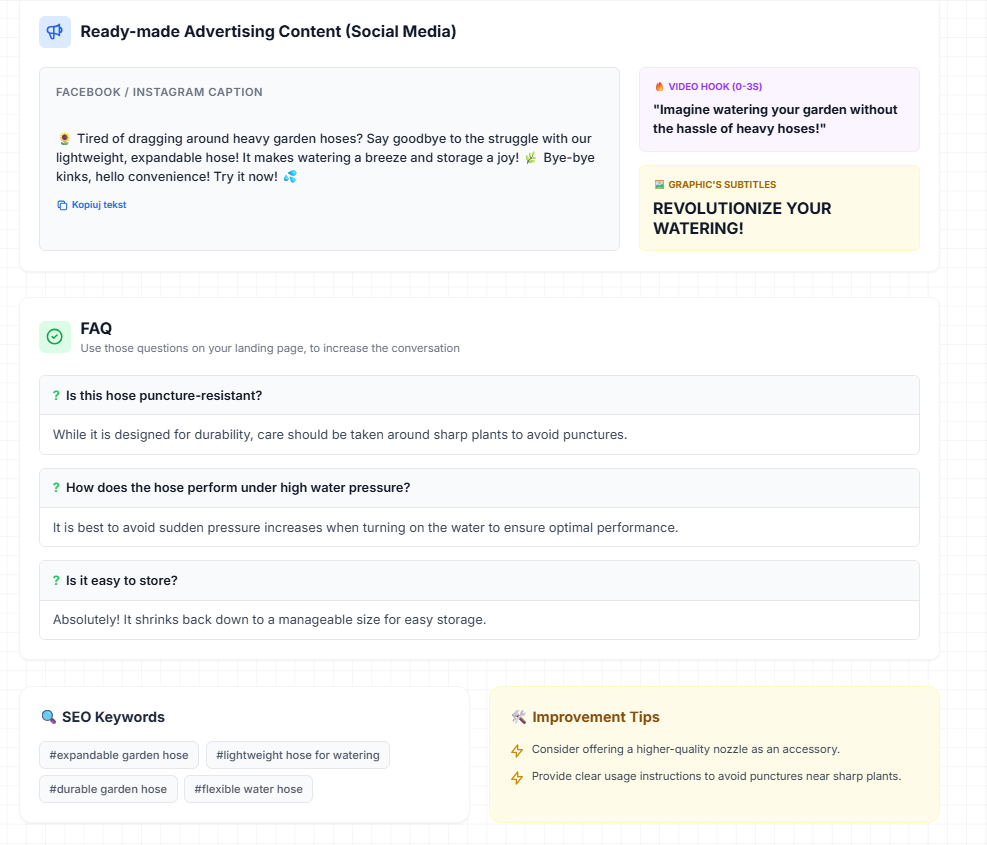Click the flame icon on Video Hook label
The image size is (987, 845).
point(661,86)
